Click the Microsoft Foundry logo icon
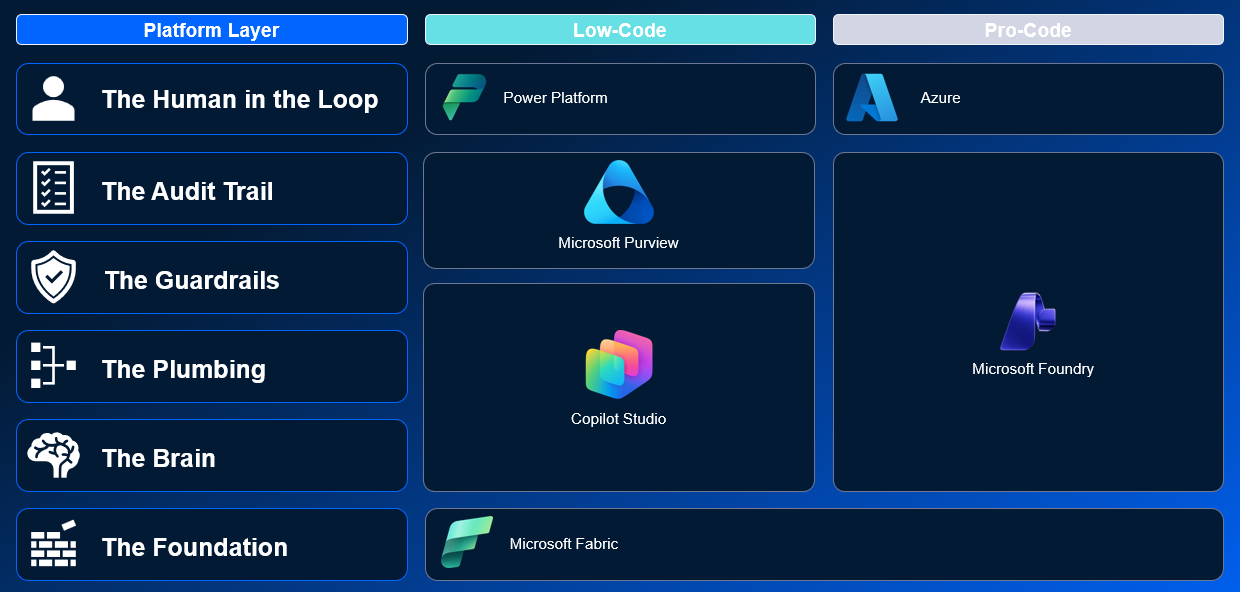Screen dimensions: 1240x592 (1028, 321)
